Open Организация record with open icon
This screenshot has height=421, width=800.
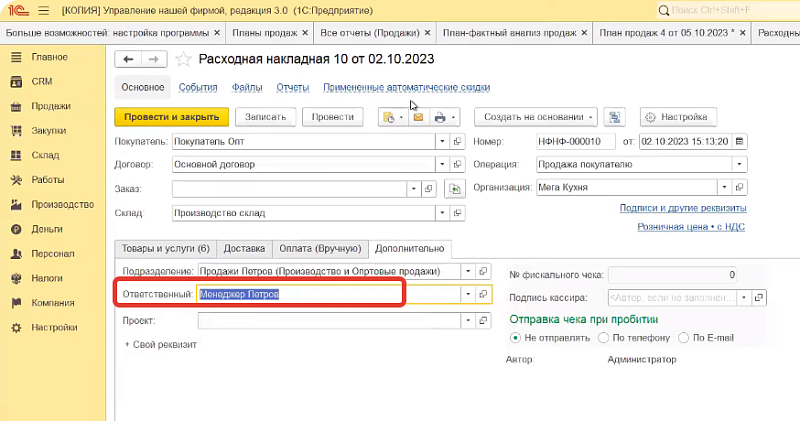pos(739,187)
